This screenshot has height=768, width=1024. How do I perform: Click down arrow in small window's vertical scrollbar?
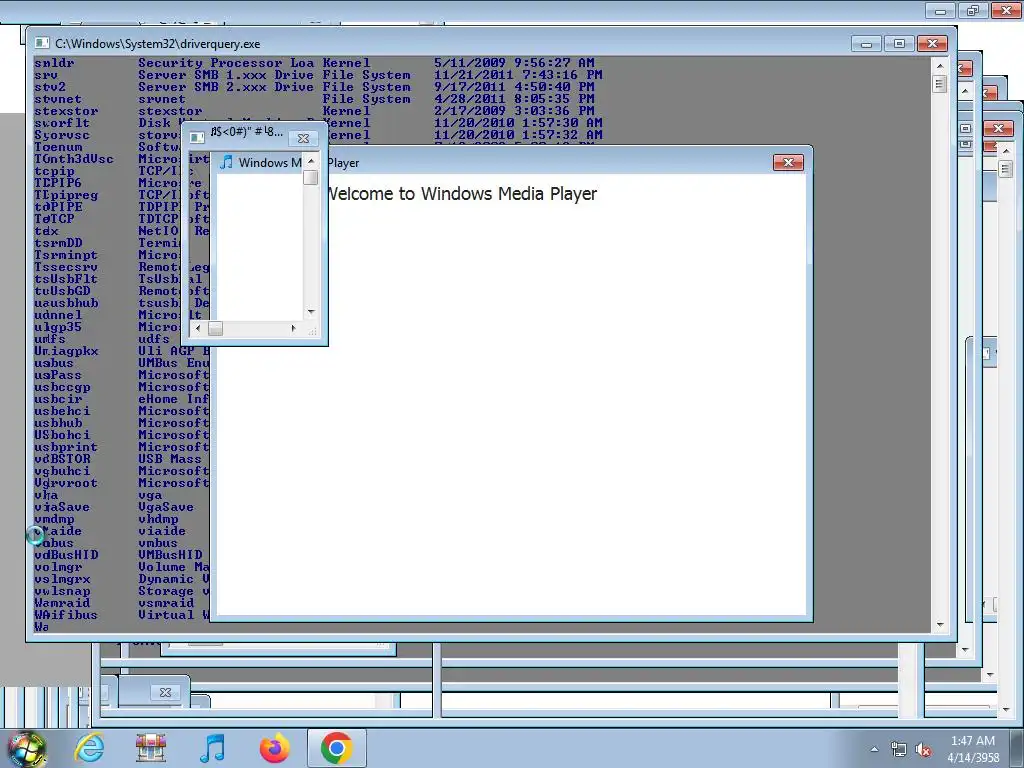(x=311, y=312)
